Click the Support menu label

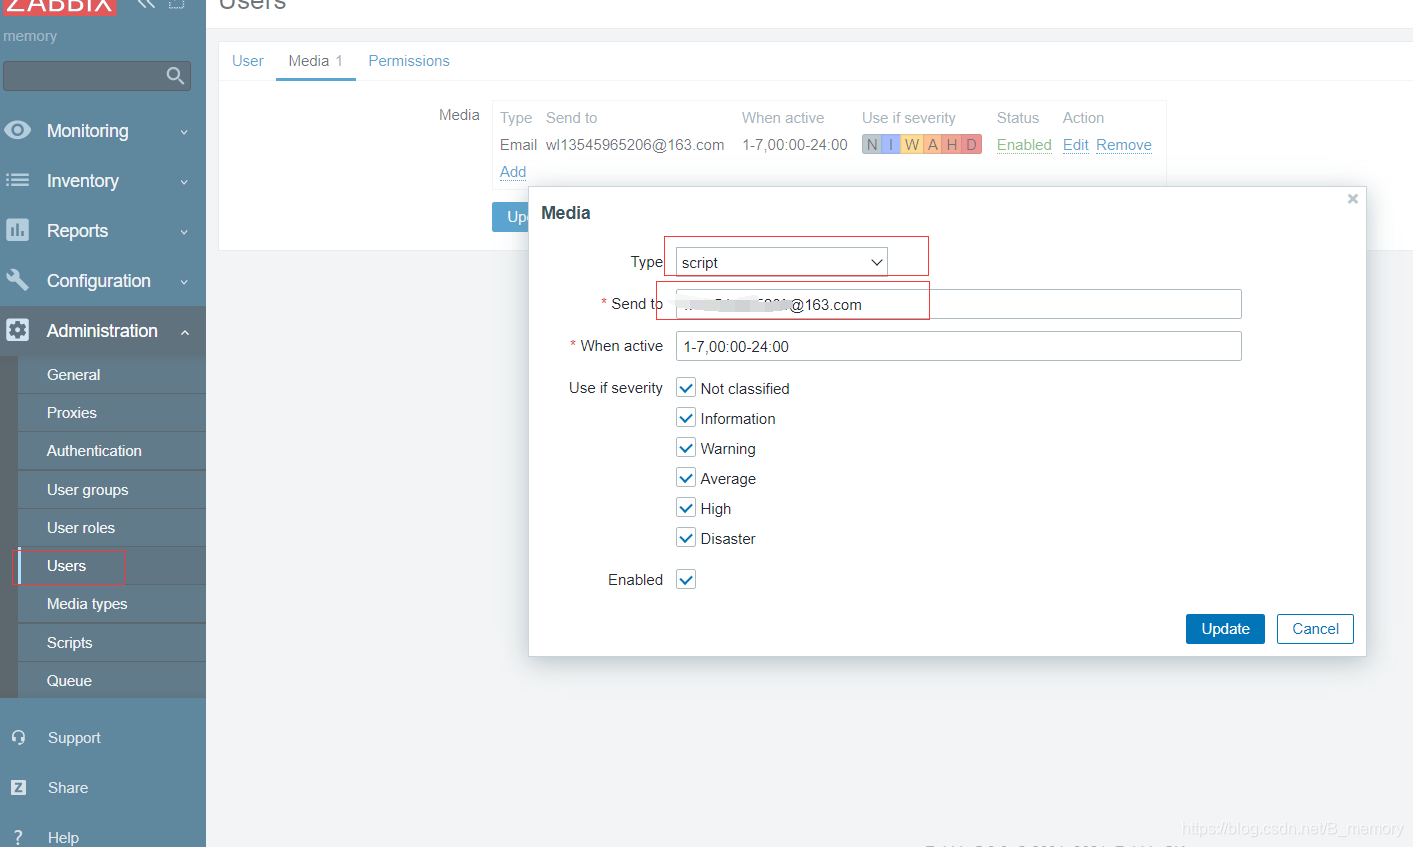(x=74, y=738)
